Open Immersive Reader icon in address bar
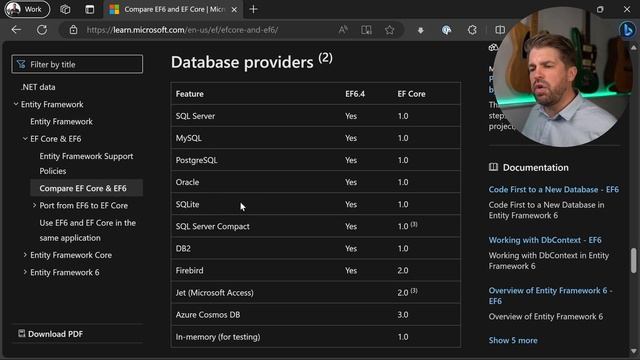This screenshot has height=360, width=640. (366, 30)
